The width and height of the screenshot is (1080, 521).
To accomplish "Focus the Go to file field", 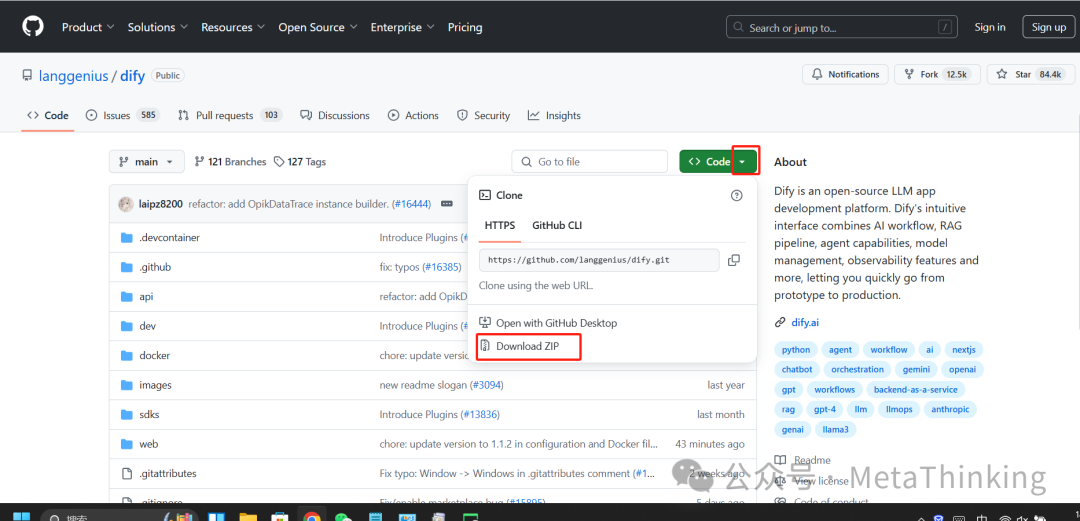I will pyautogui.click(x=590, y=162).
